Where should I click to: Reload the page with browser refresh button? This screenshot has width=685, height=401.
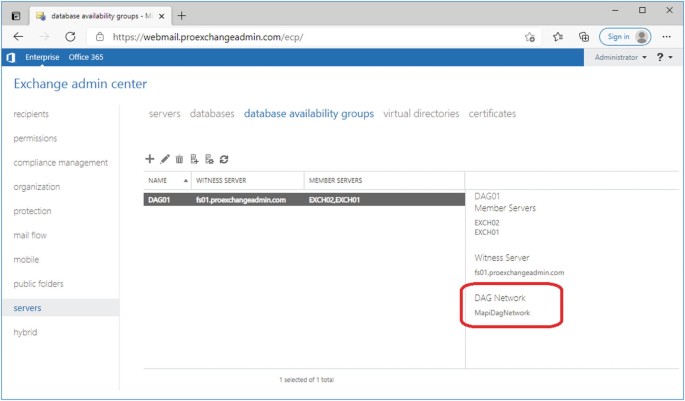click(70, 37)
